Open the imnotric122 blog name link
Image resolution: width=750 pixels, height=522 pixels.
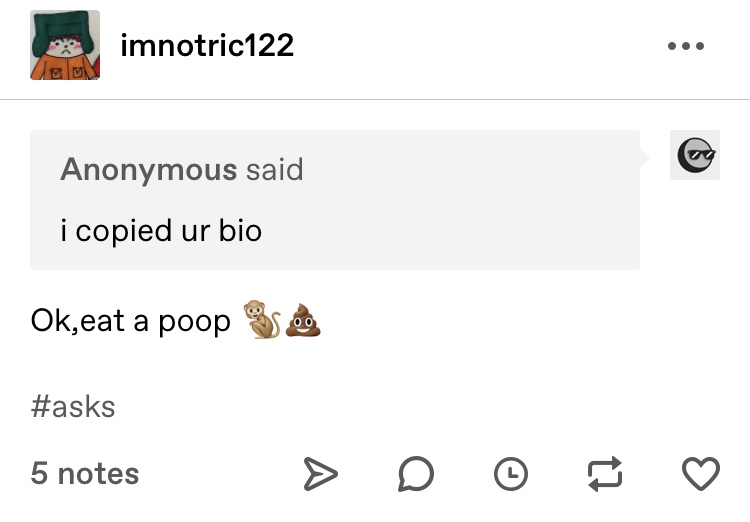(x=207, y=45)
